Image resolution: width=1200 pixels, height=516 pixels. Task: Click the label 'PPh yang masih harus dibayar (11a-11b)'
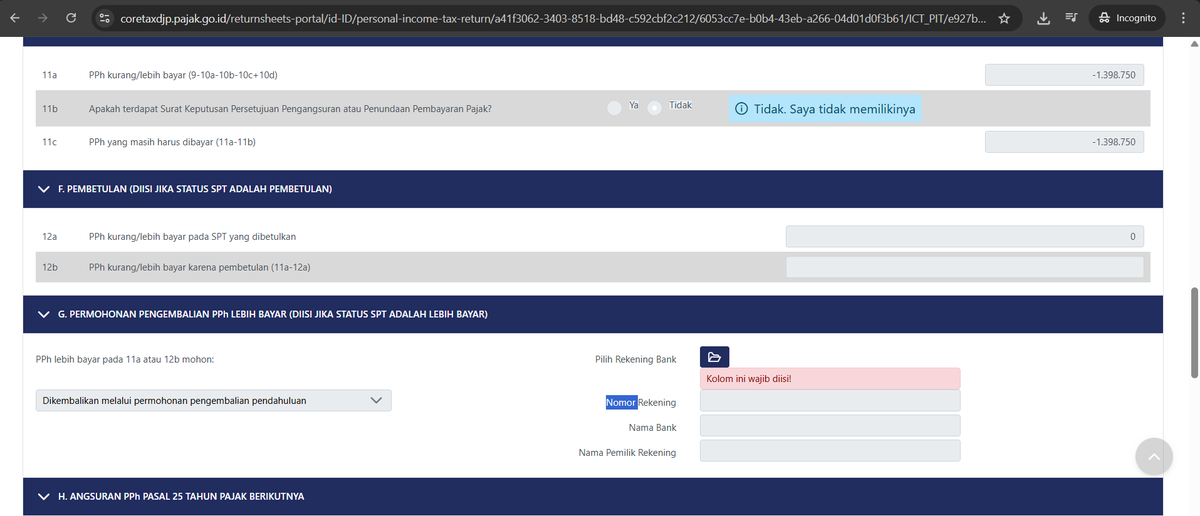(172, 142)
